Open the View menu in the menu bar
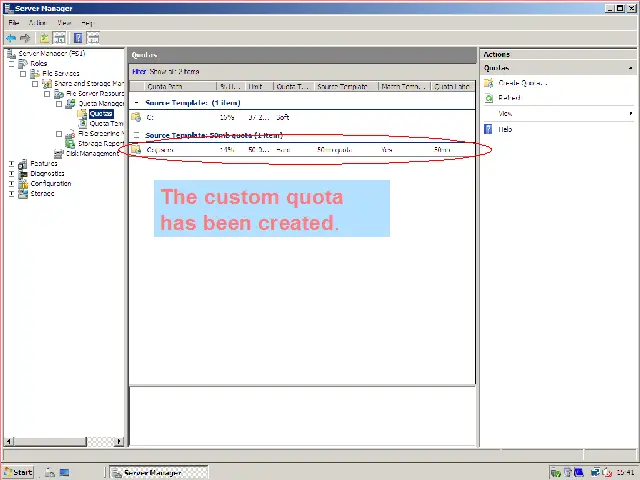 pyautogui.click(x=64, y=23)
